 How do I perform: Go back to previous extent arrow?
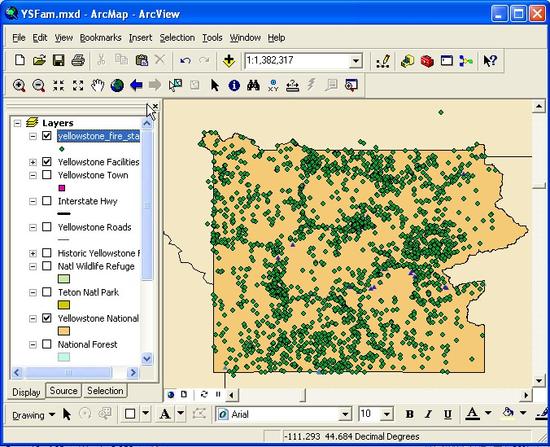136,85
